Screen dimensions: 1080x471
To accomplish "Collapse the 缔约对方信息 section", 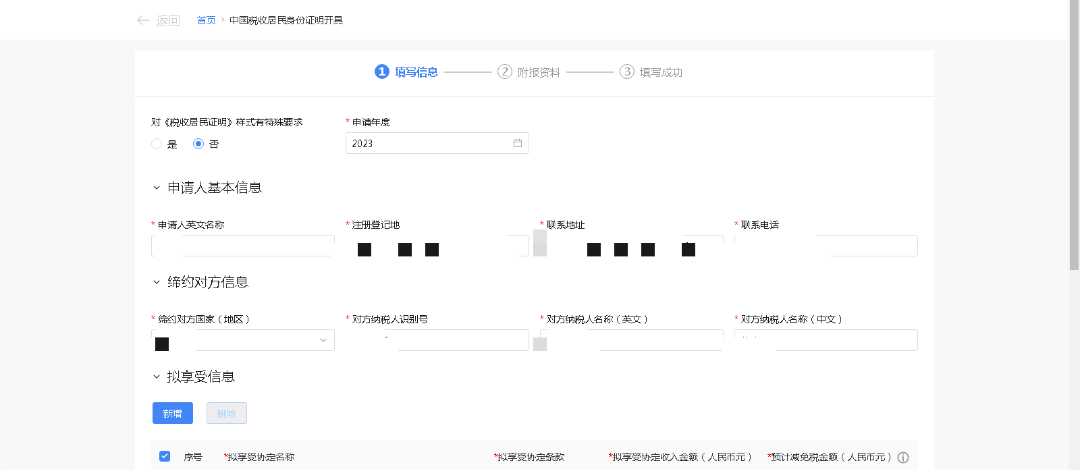I will (156, 282).
